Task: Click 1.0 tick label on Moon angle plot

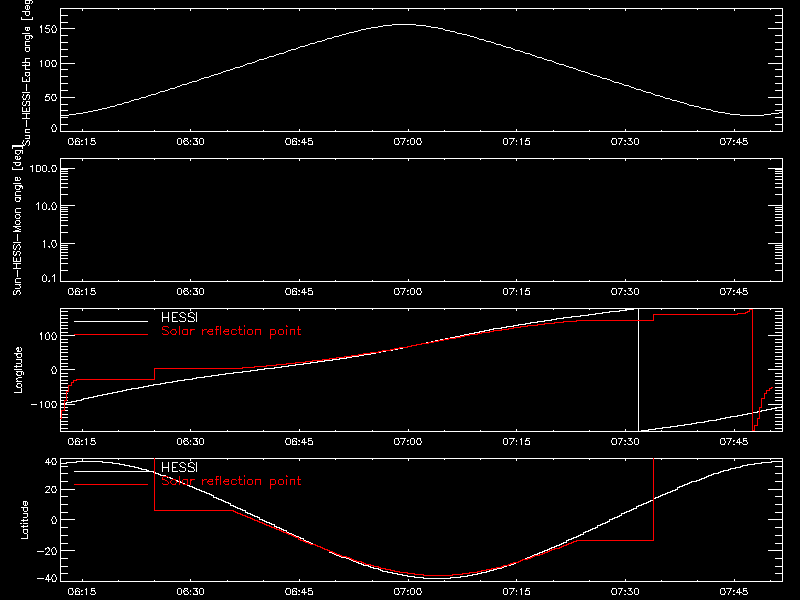Action: tap(49, 244)
